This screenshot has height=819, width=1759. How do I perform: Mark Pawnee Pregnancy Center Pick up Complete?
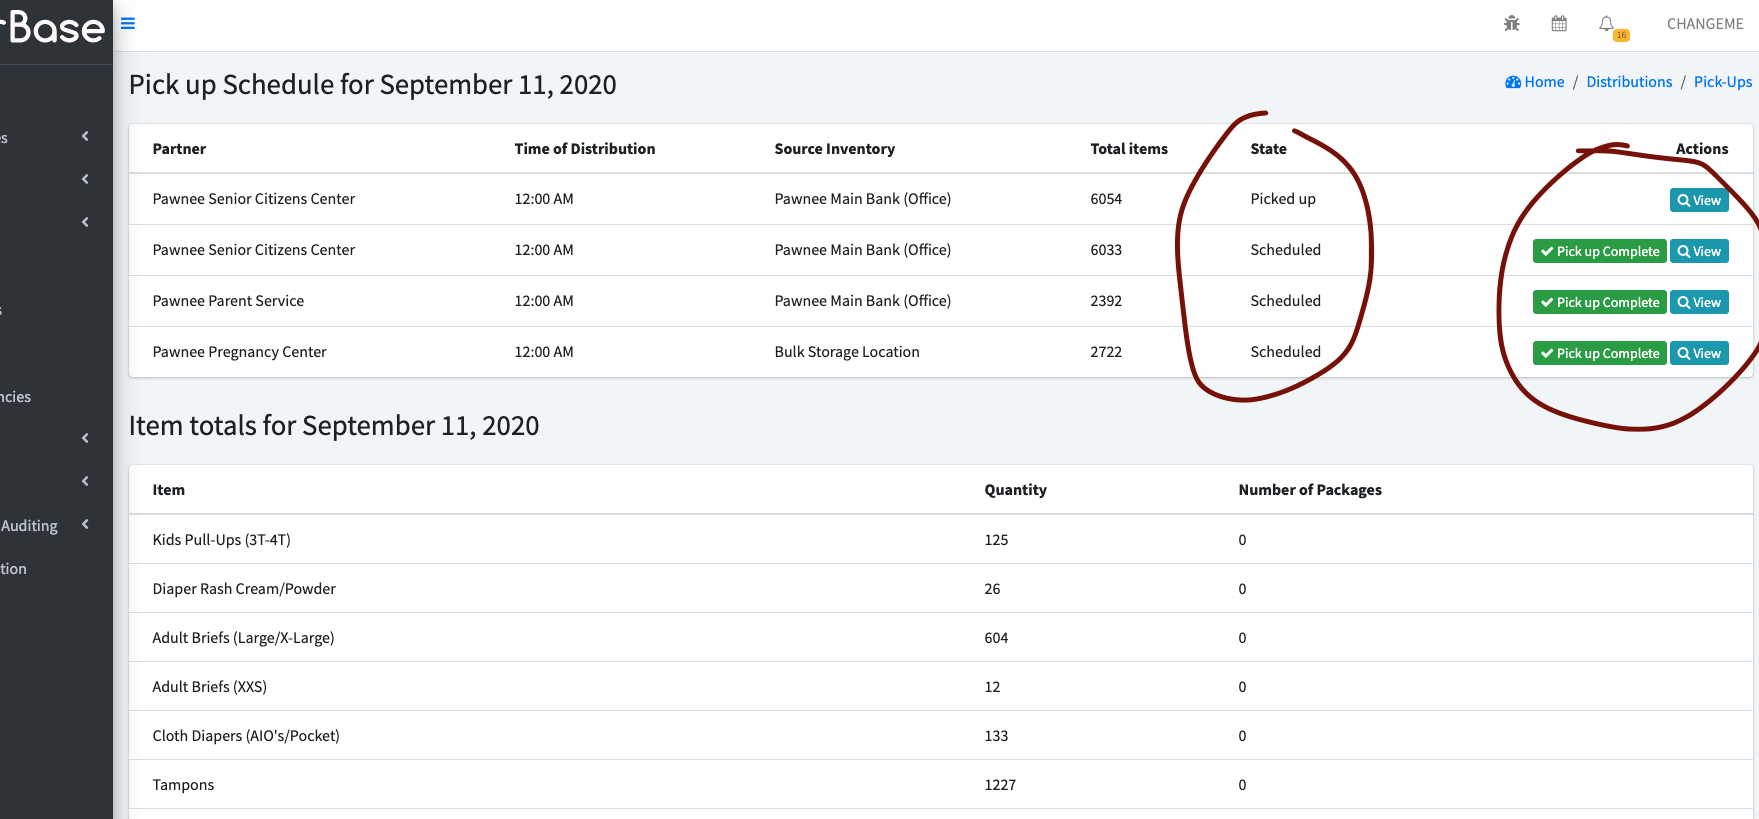(x=1600, y=353)
